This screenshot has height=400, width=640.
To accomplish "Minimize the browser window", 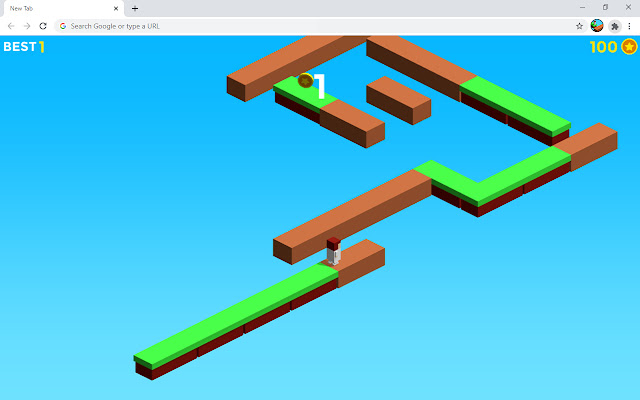I will [x=582, y=7].
